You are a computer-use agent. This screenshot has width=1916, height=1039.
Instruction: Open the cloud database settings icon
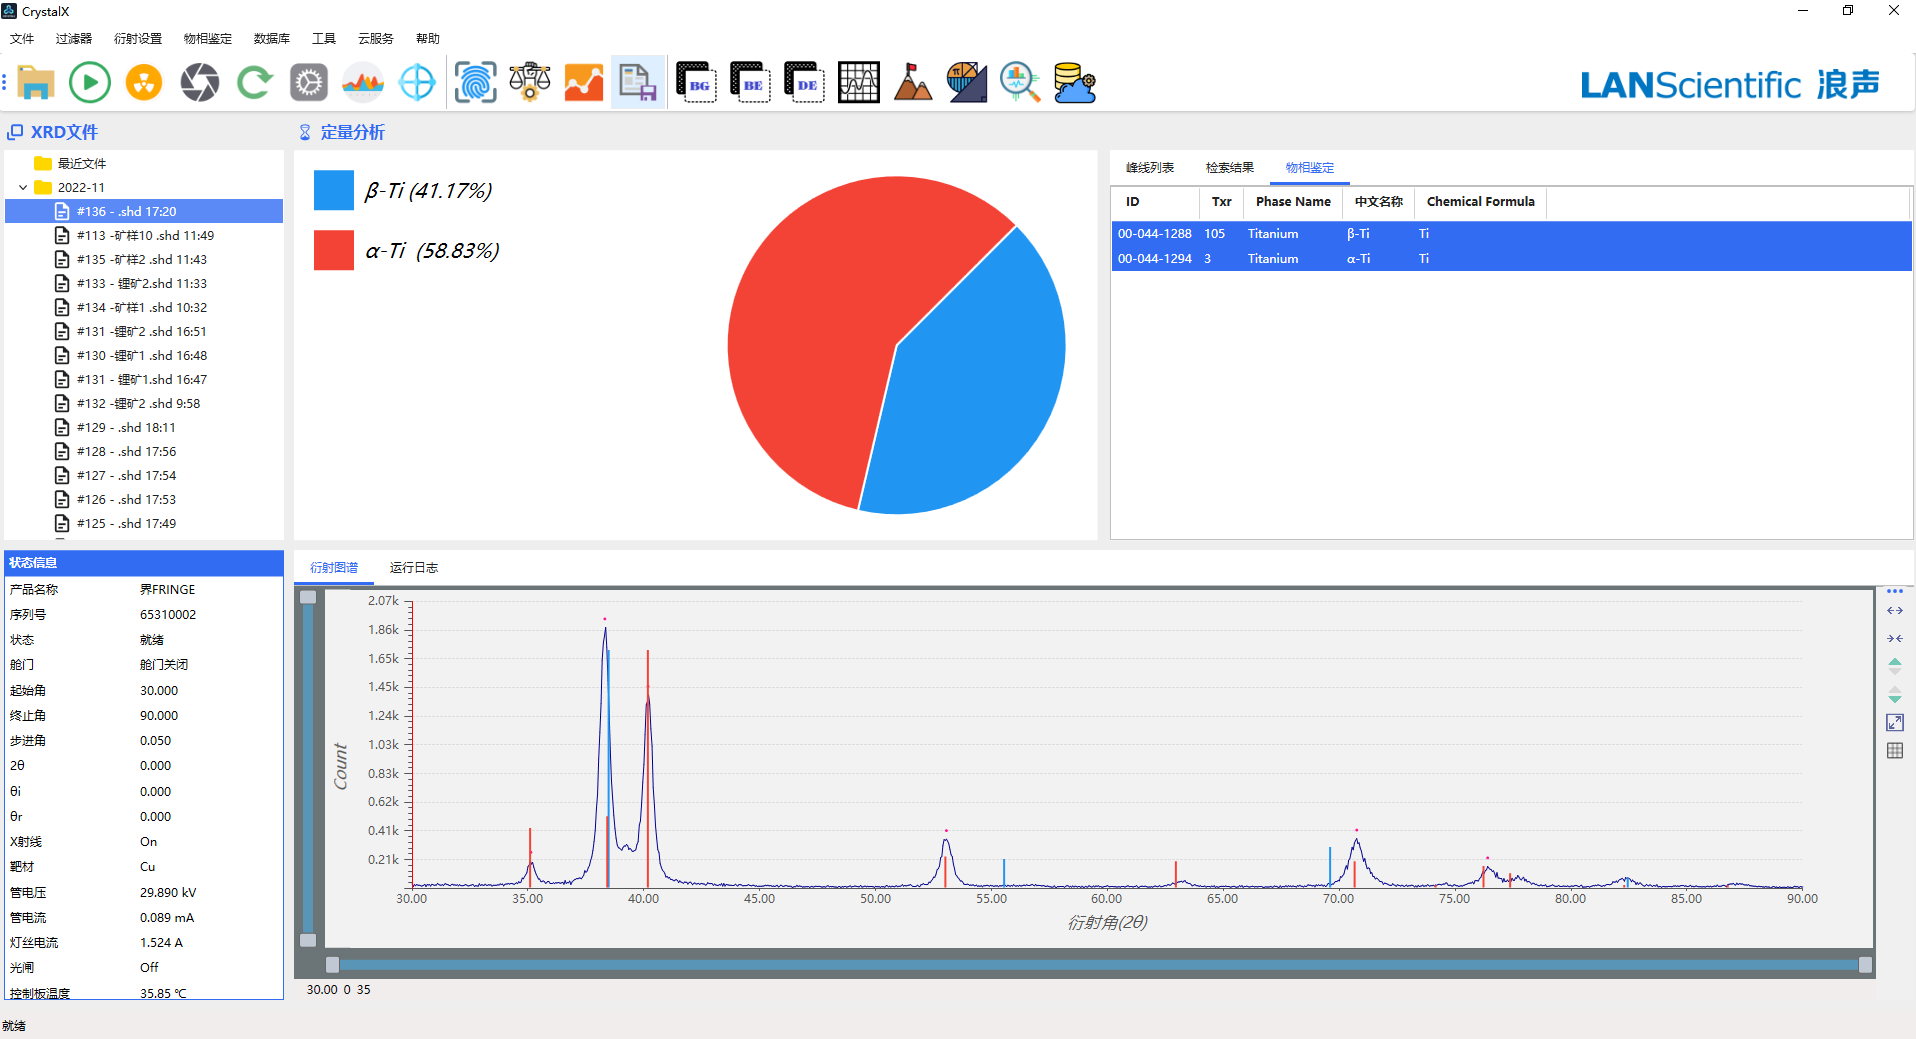point(1075,82)
